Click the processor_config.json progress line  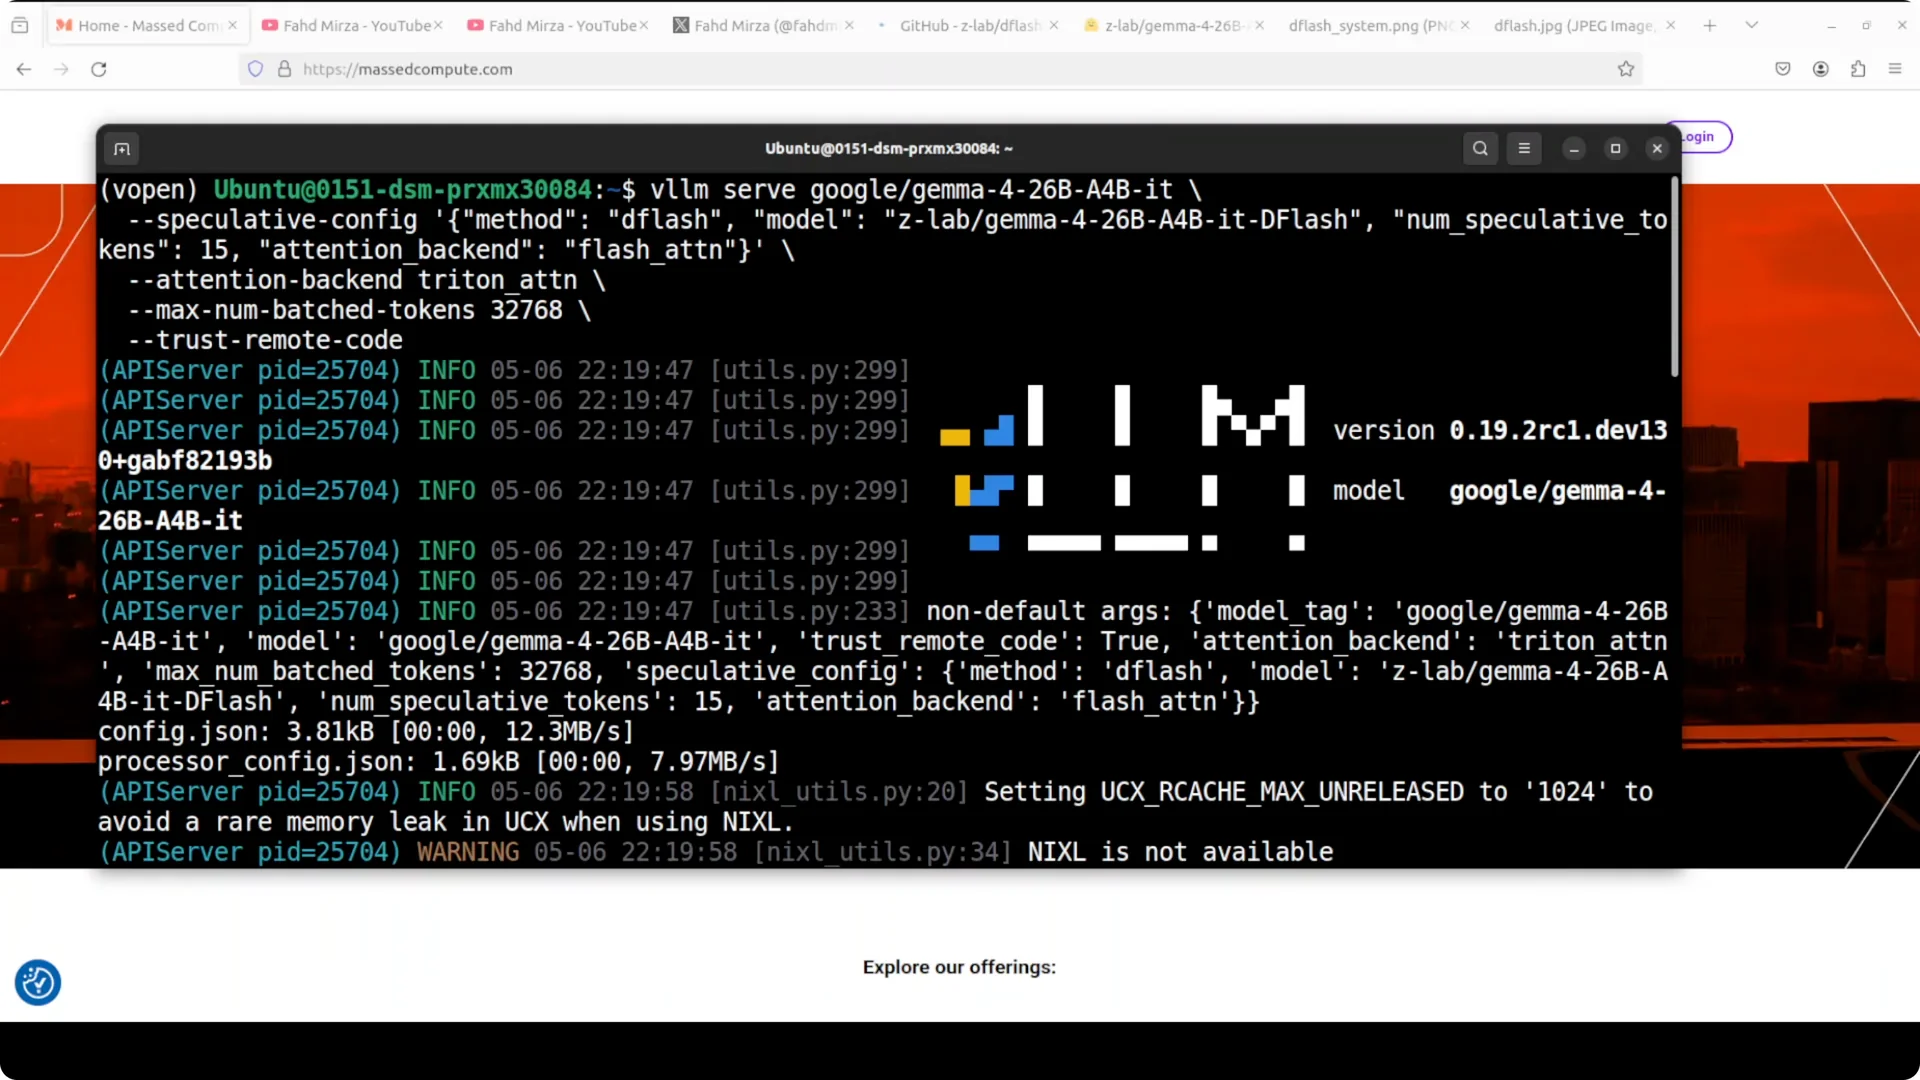(438, 762)
